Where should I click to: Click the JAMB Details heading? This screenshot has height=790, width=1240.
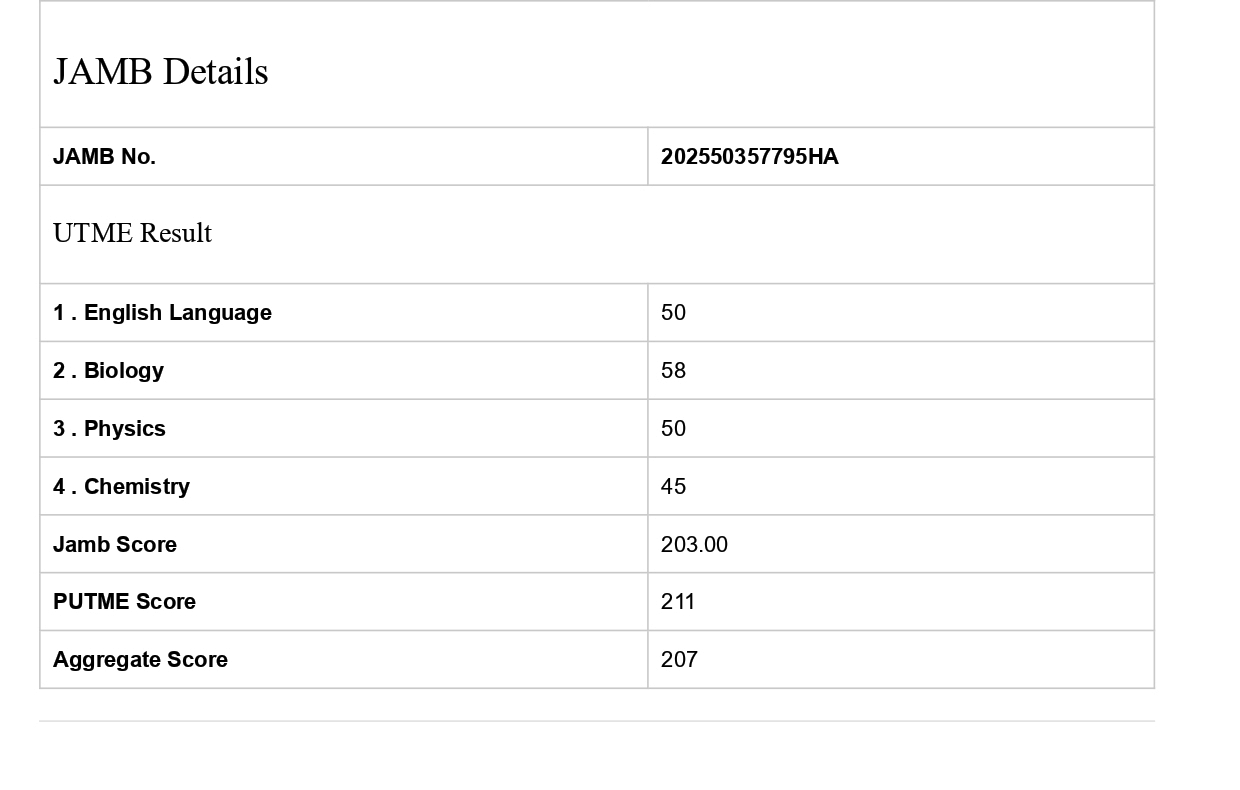pyautogui.click(x=160, y=72)
